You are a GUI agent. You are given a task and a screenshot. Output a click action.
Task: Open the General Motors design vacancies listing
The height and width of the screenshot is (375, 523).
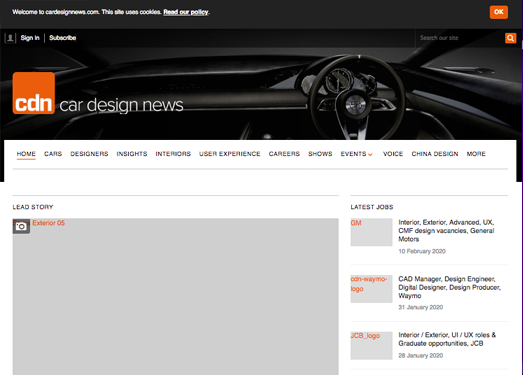coord(446,231)
